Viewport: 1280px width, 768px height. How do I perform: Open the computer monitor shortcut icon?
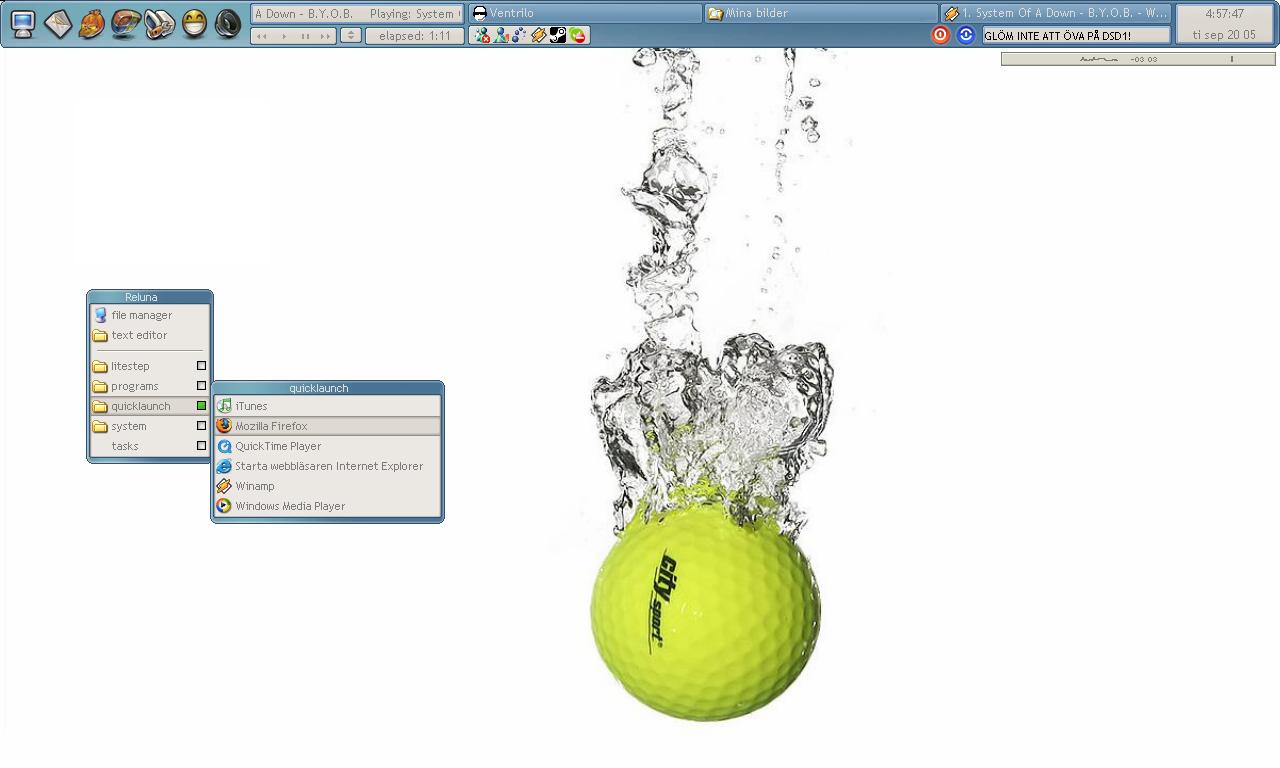23,24
